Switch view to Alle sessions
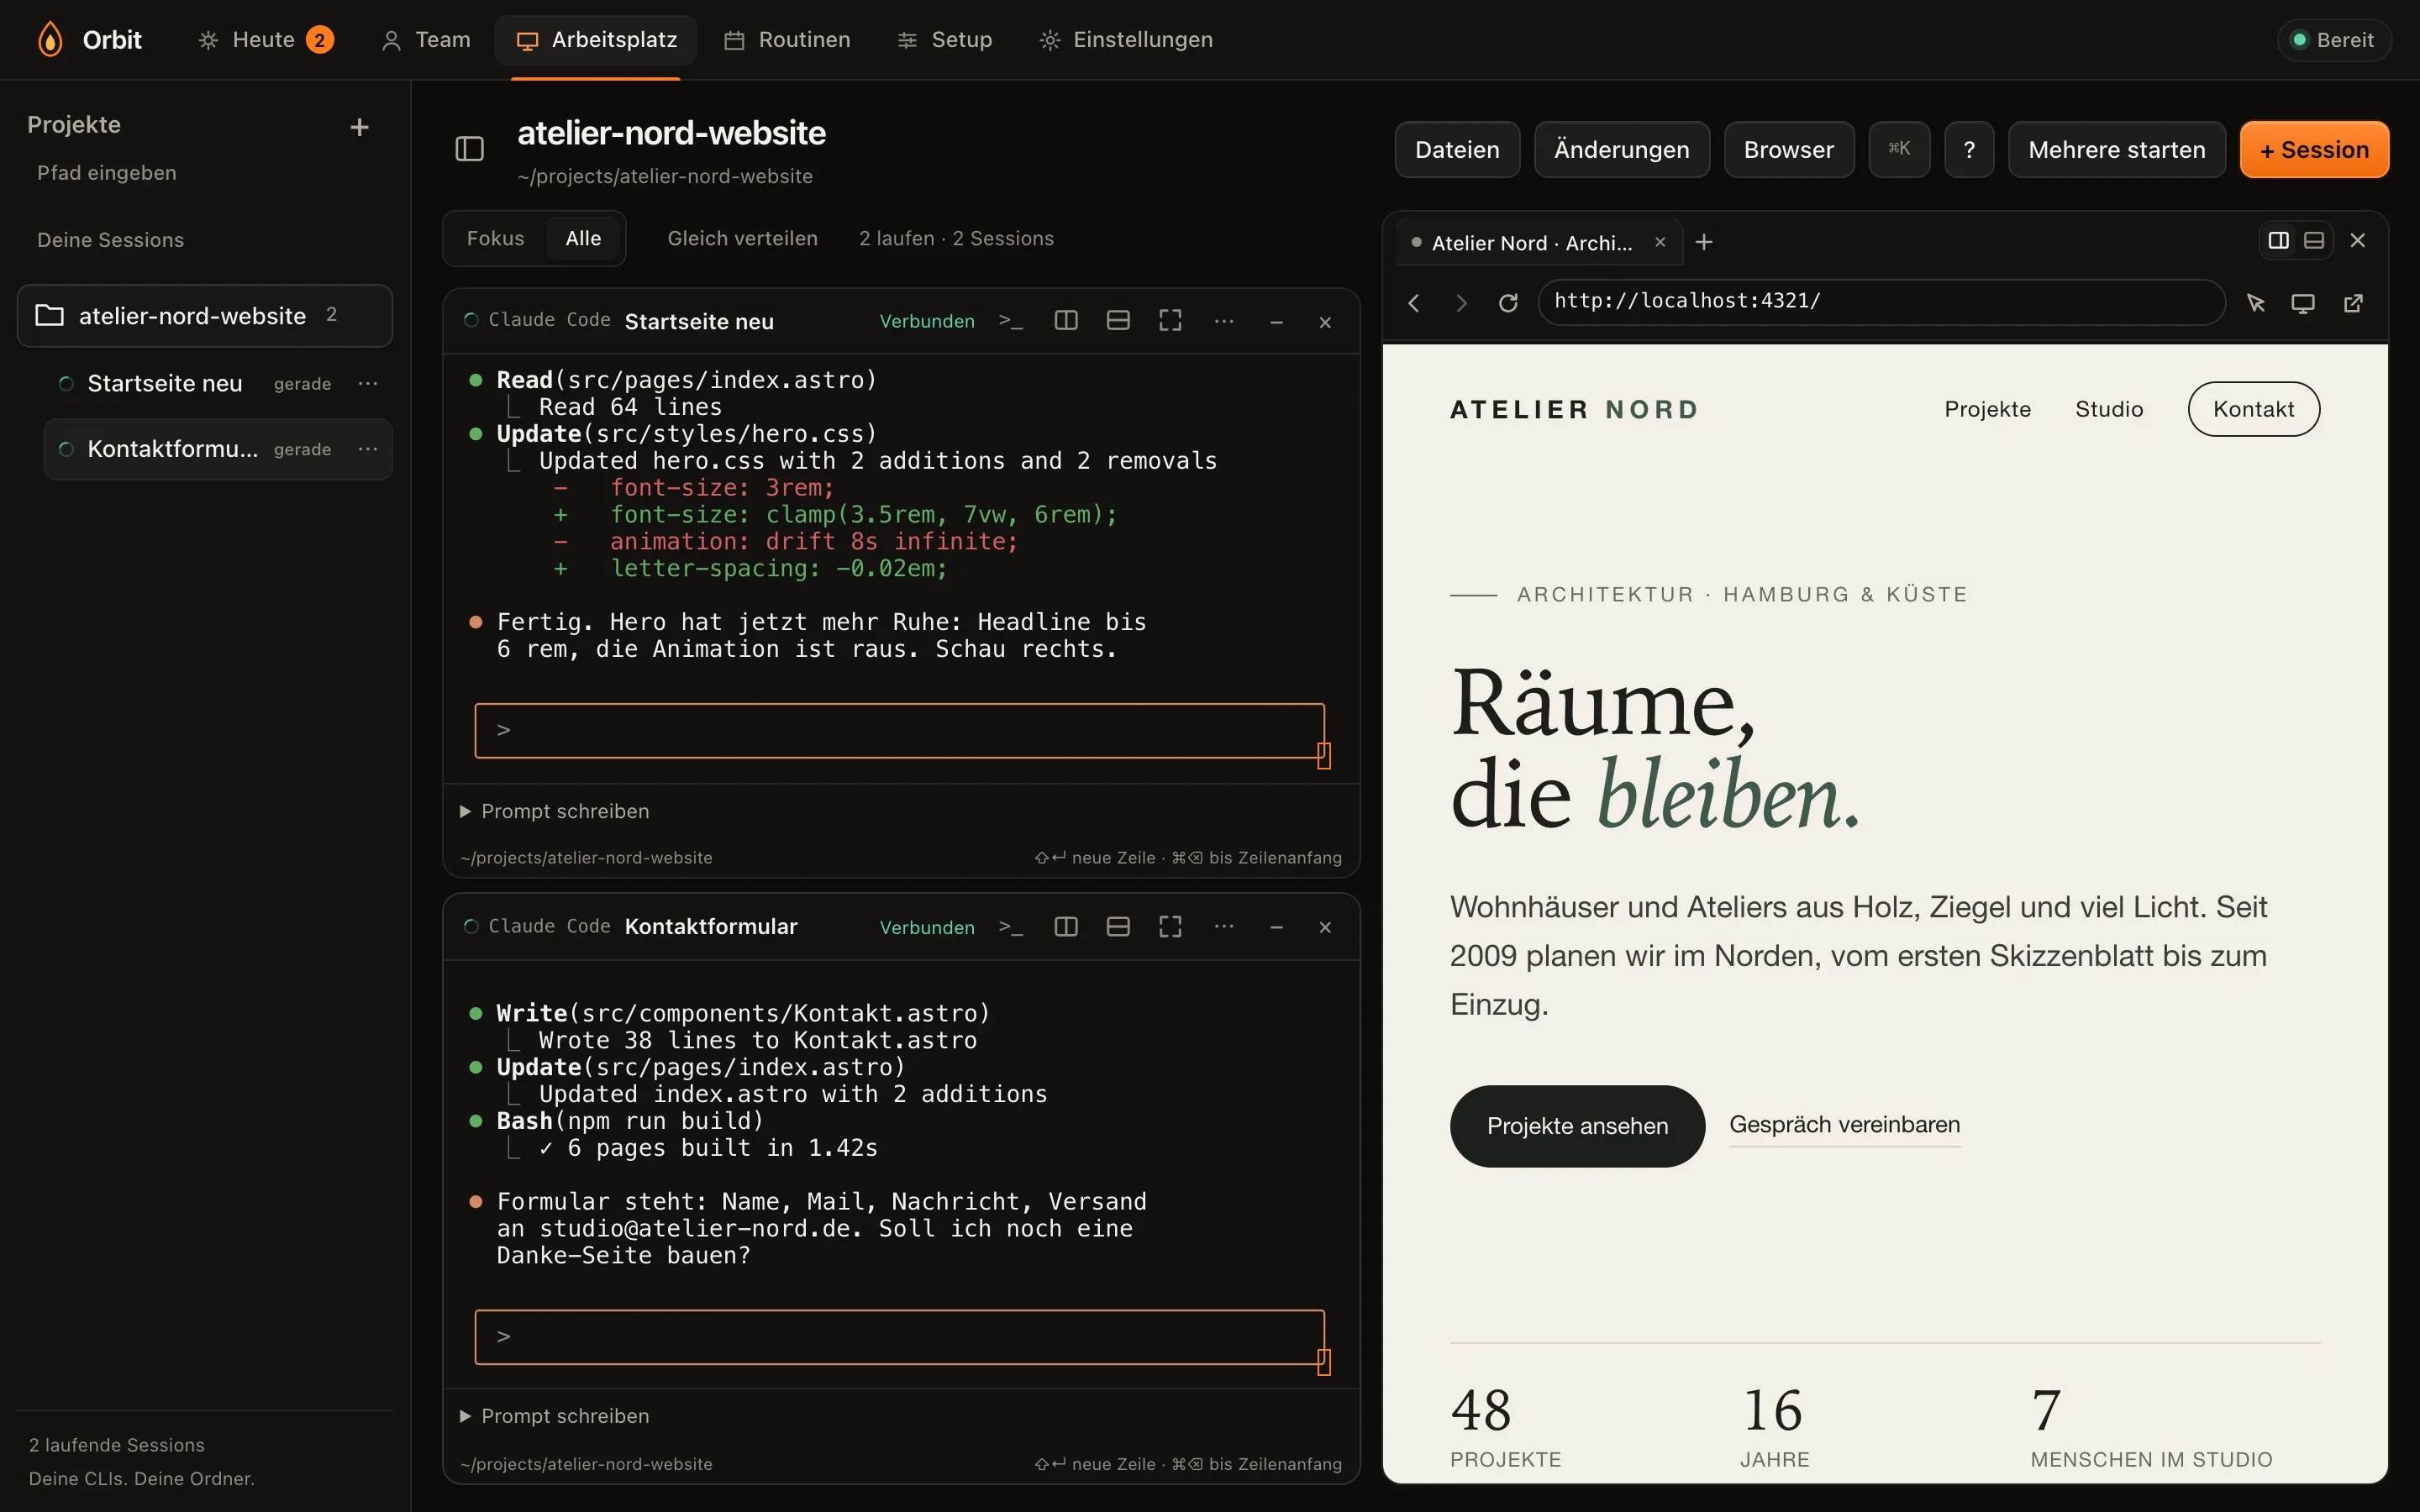This screenshot has width=2420, height=1512. point(583,238)
